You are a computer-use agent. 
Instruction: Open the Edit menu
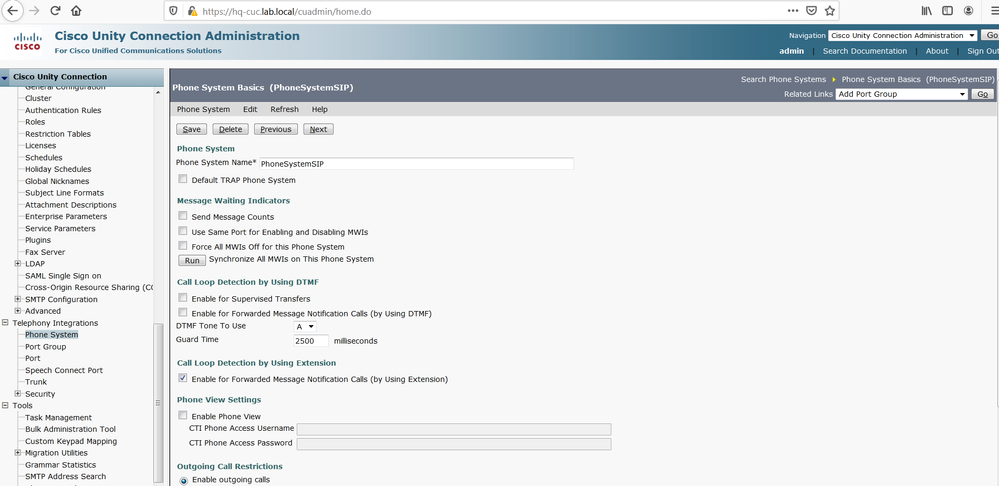pyautogui.click(x=250, y=110)
